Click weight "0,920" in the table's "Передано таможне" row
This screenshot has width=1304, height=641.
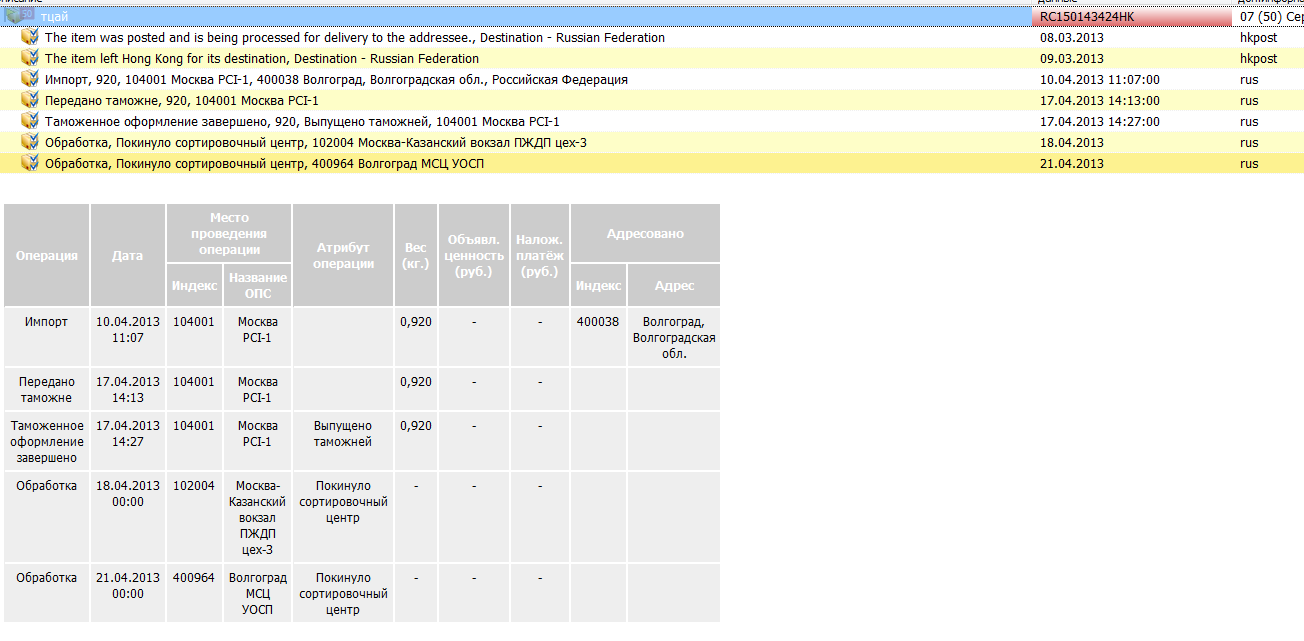pos(416,382)
